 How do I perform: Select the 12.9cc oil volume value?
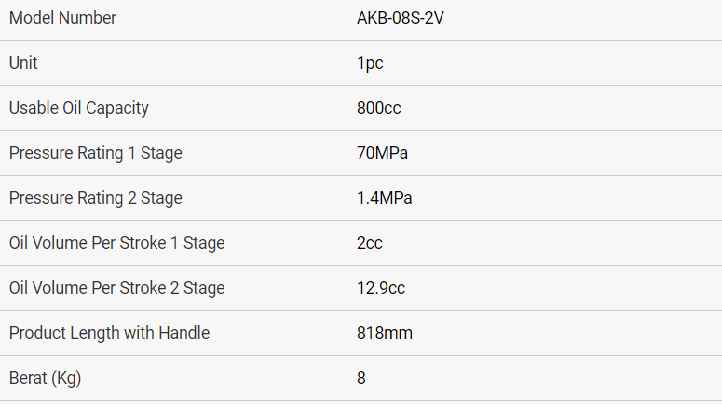coord(381,288)
